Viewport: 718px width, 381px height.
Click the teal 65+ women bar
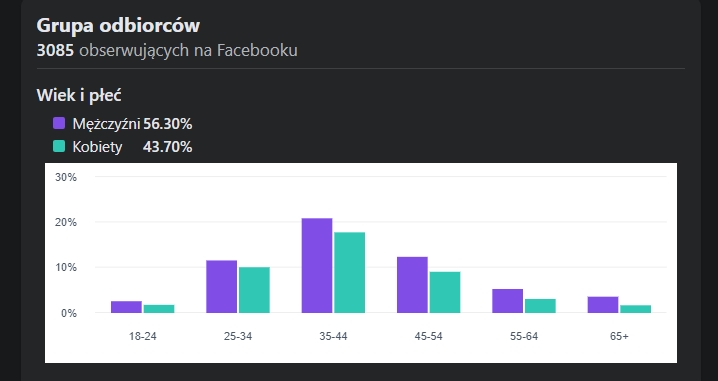(636, 309)
